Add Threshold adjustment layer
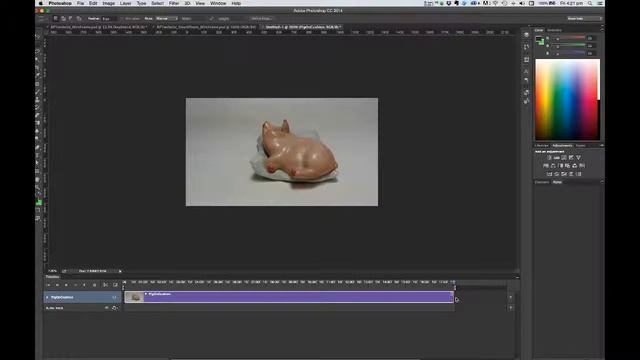The image size is (640, 360). point(564,174)
